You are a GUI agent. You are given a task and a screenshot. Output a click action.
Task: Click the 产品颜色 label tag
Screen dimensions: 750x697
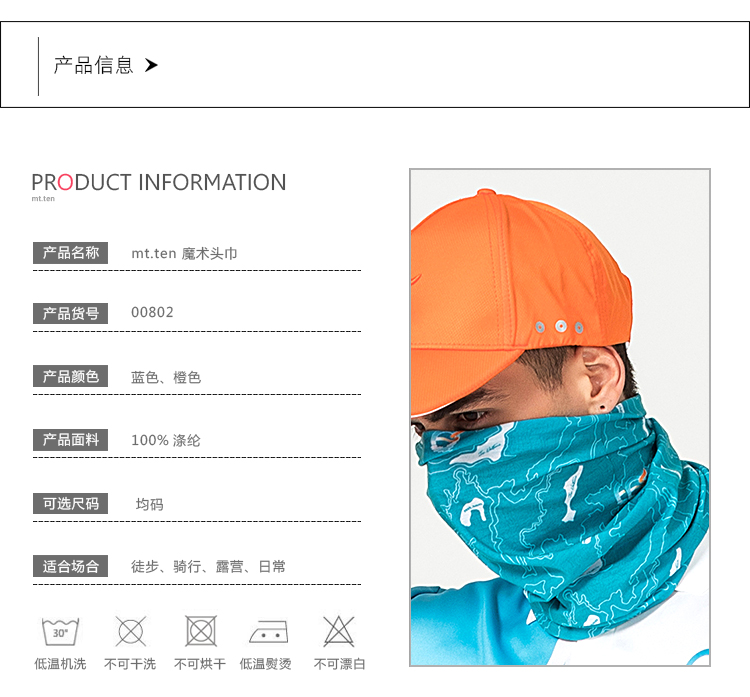[x=70, y=376]
